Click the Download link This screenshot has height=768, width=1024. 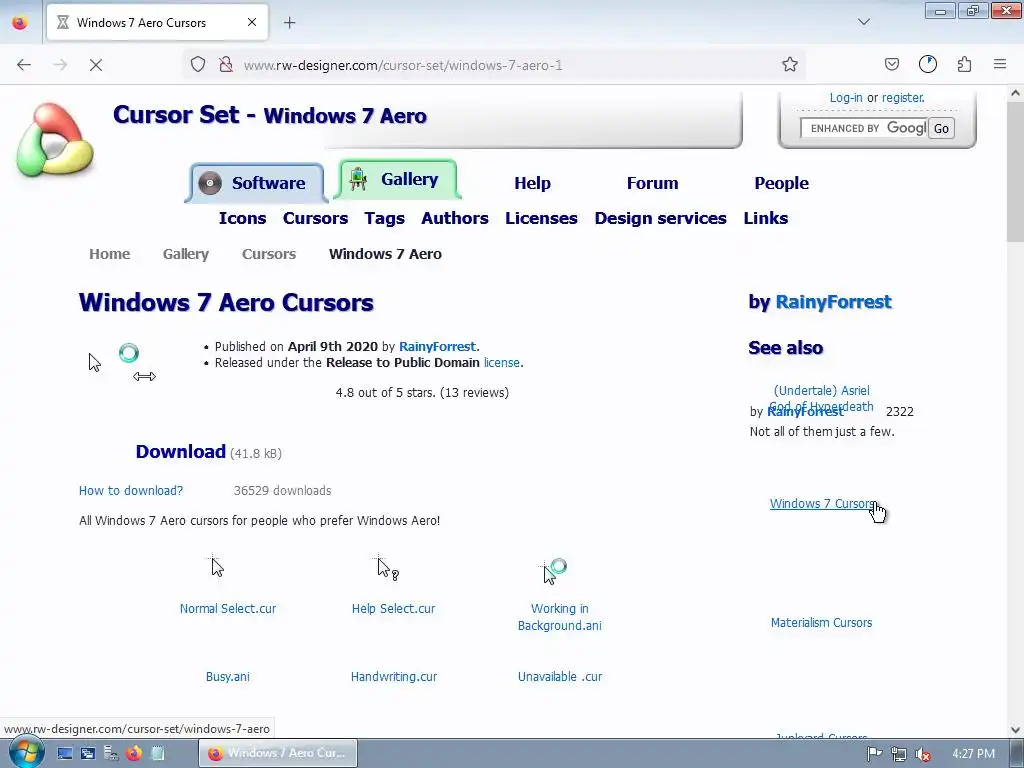(180, 451)
